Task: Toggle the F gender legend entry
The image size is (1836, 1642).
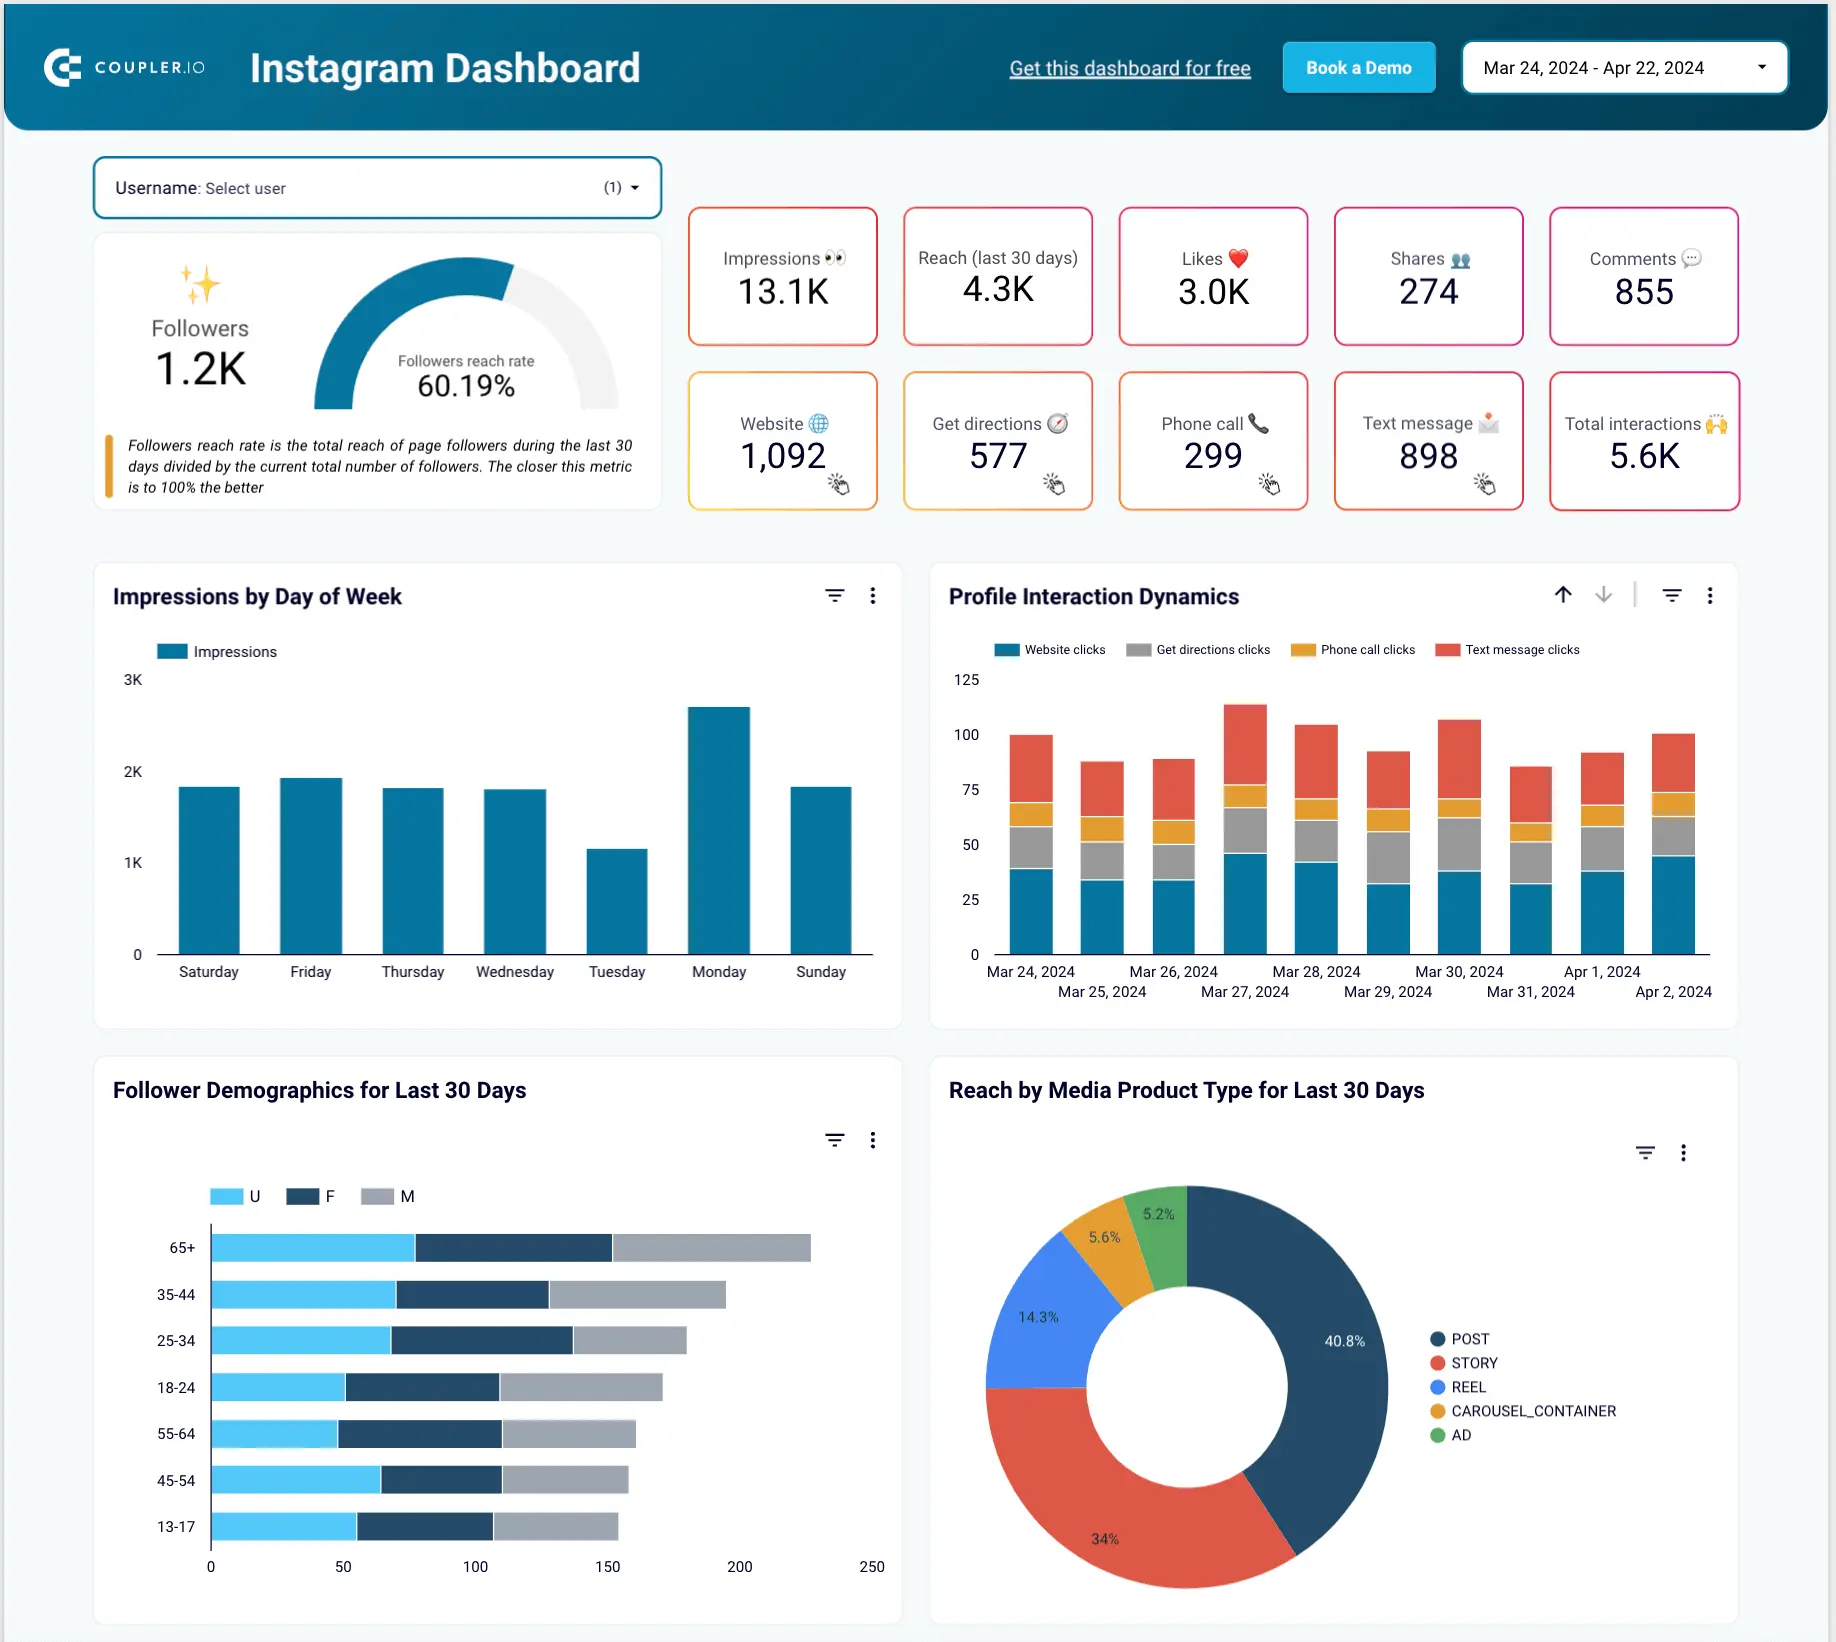Action: click(x=310, y=1196)
